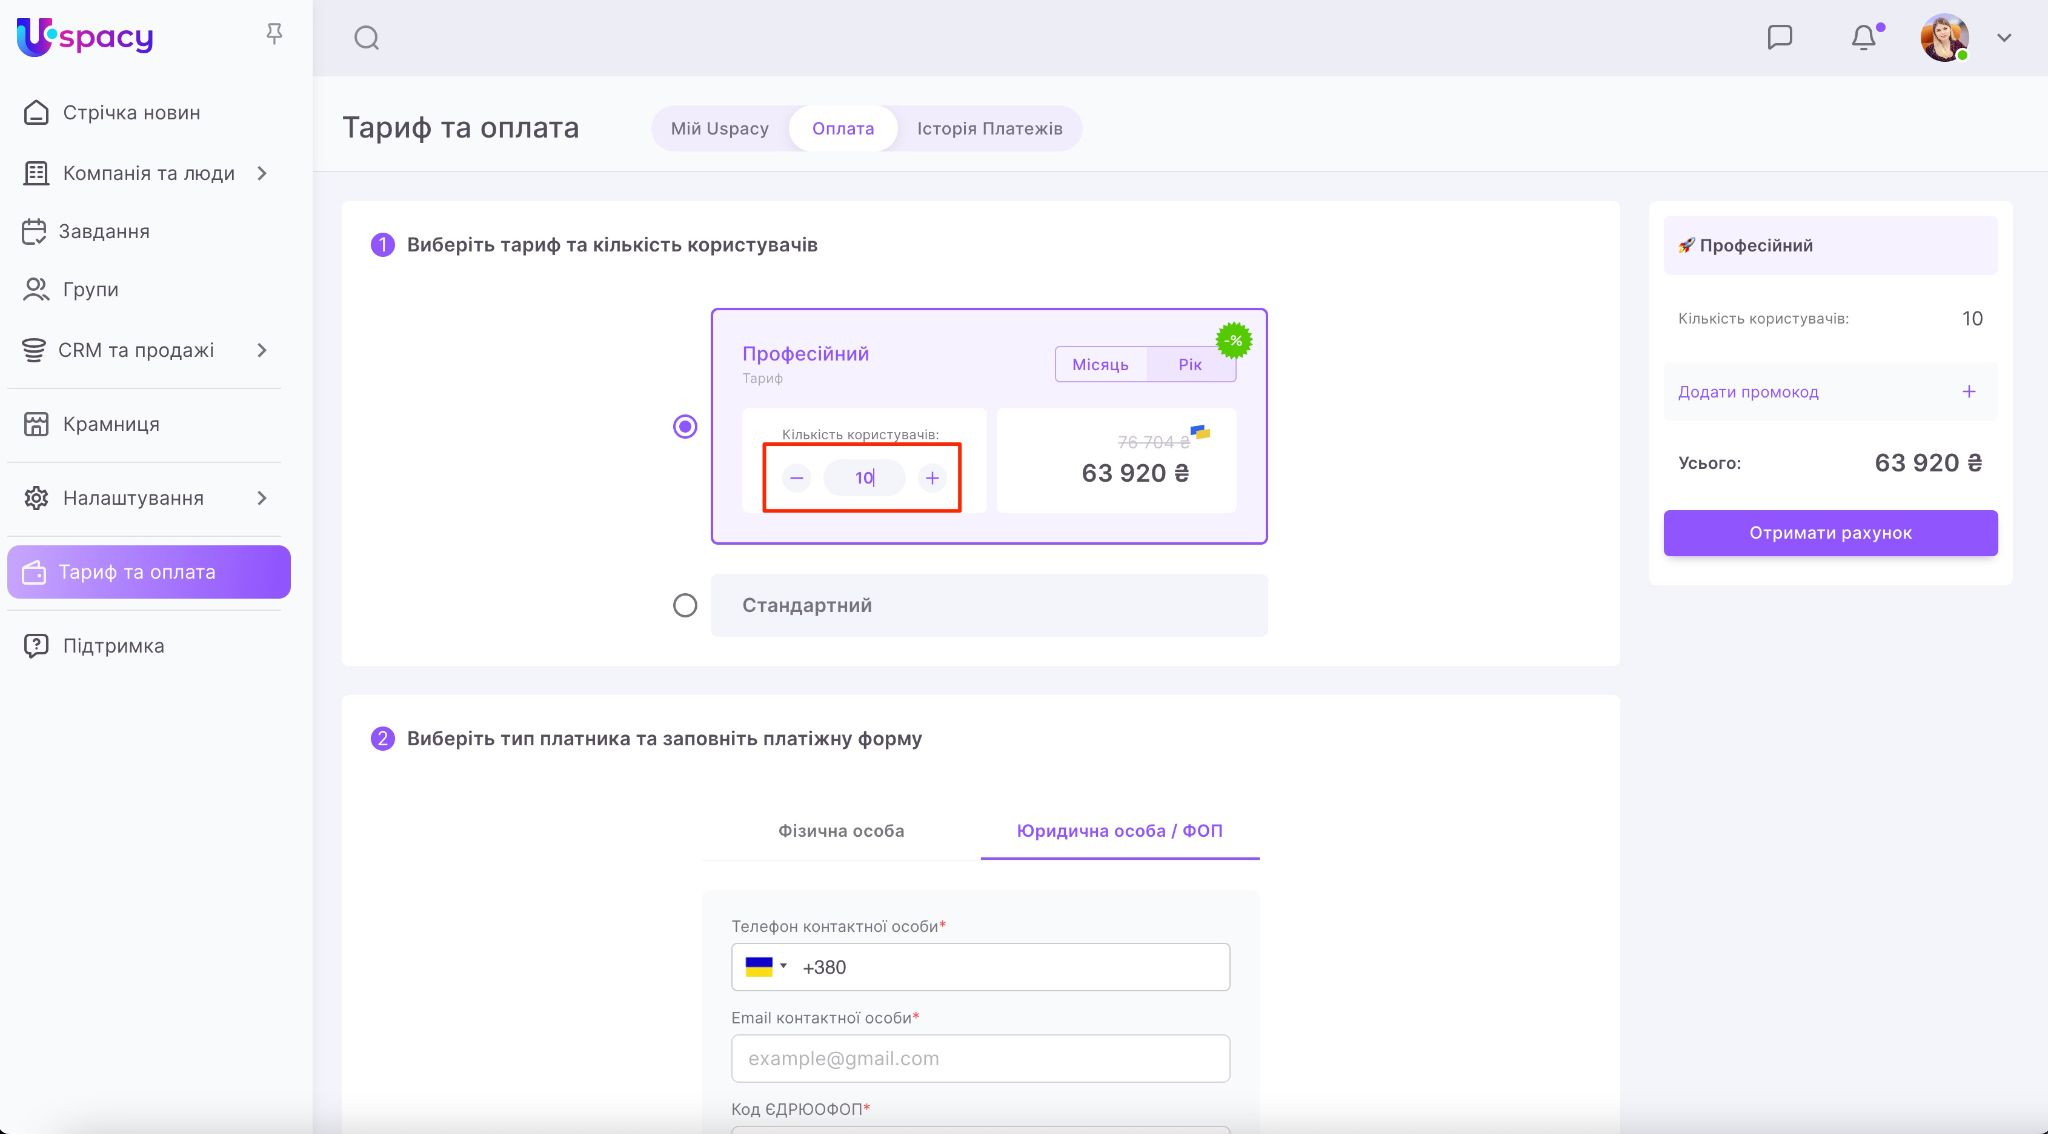Increase user count with plus button
The width and height of the screenshot is (2048, 1134).
click(932, 478)
